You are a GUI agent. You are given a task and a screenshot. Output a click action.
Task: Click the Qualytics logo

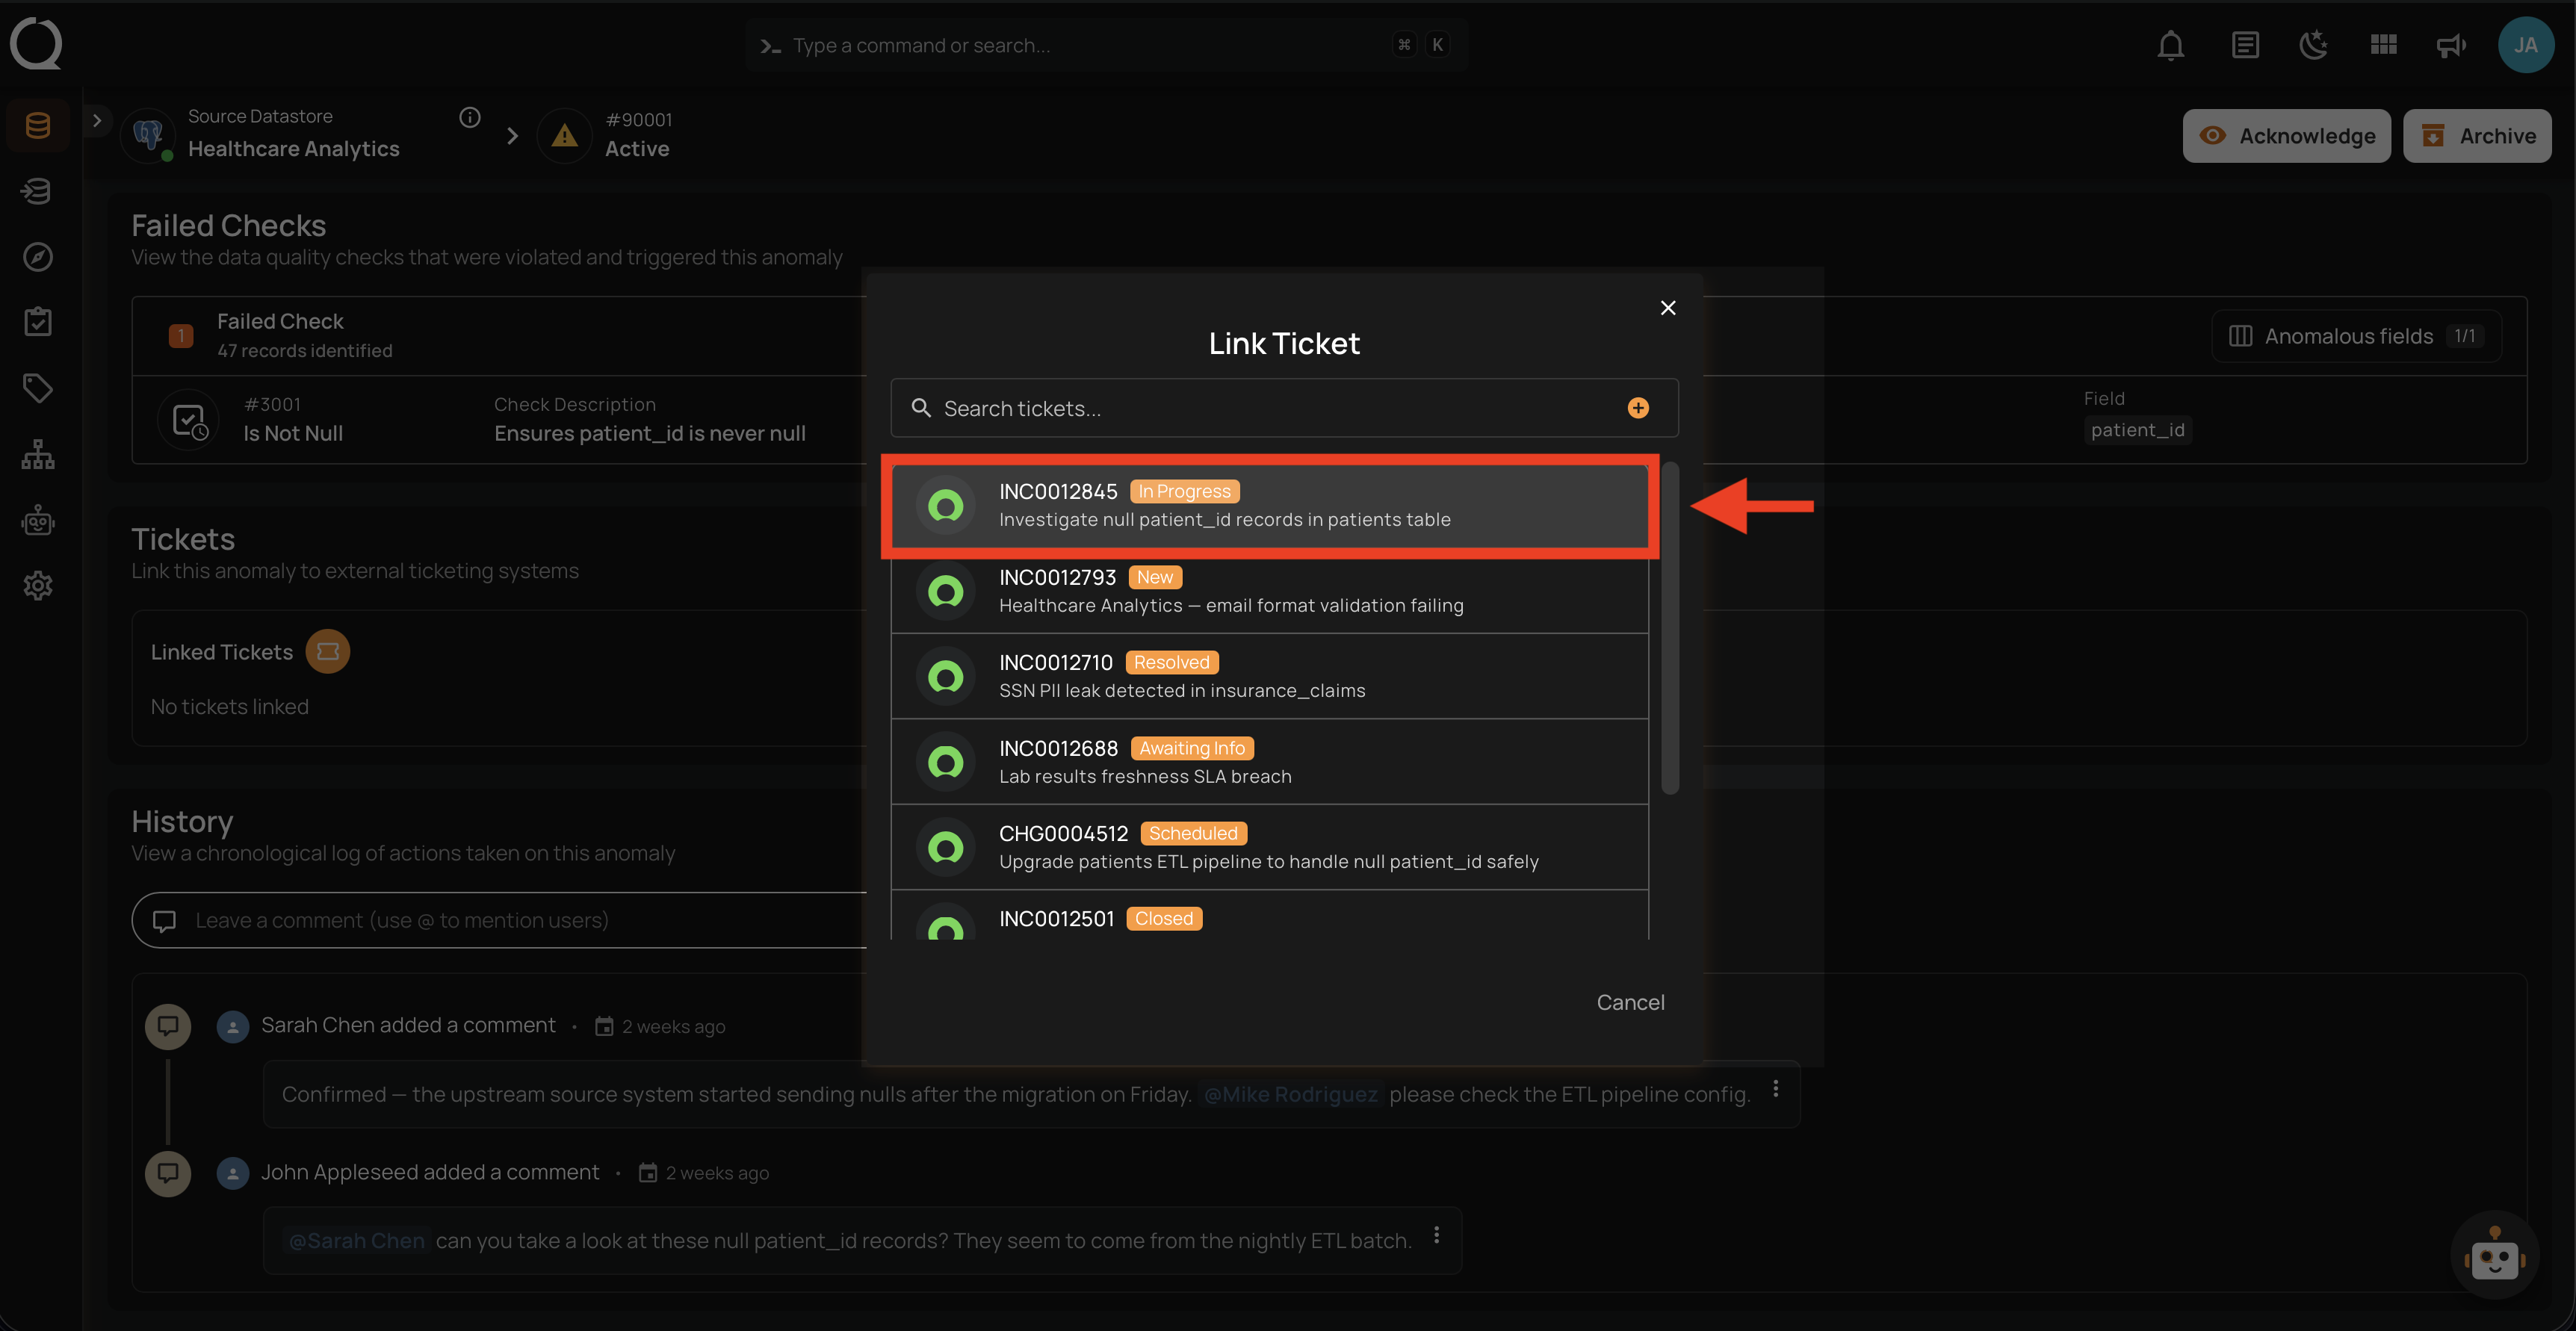(x=36, y=44)
